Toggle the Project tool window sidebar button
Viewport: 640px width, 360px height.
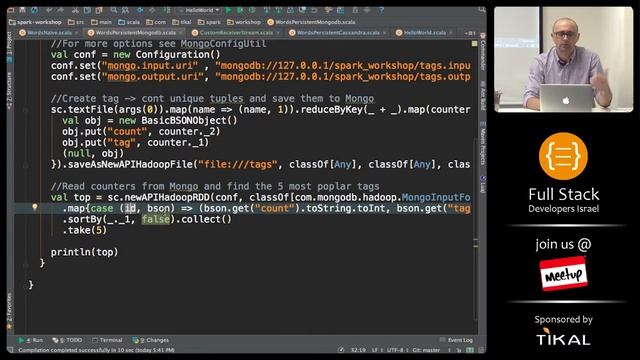tap(10, 46)
